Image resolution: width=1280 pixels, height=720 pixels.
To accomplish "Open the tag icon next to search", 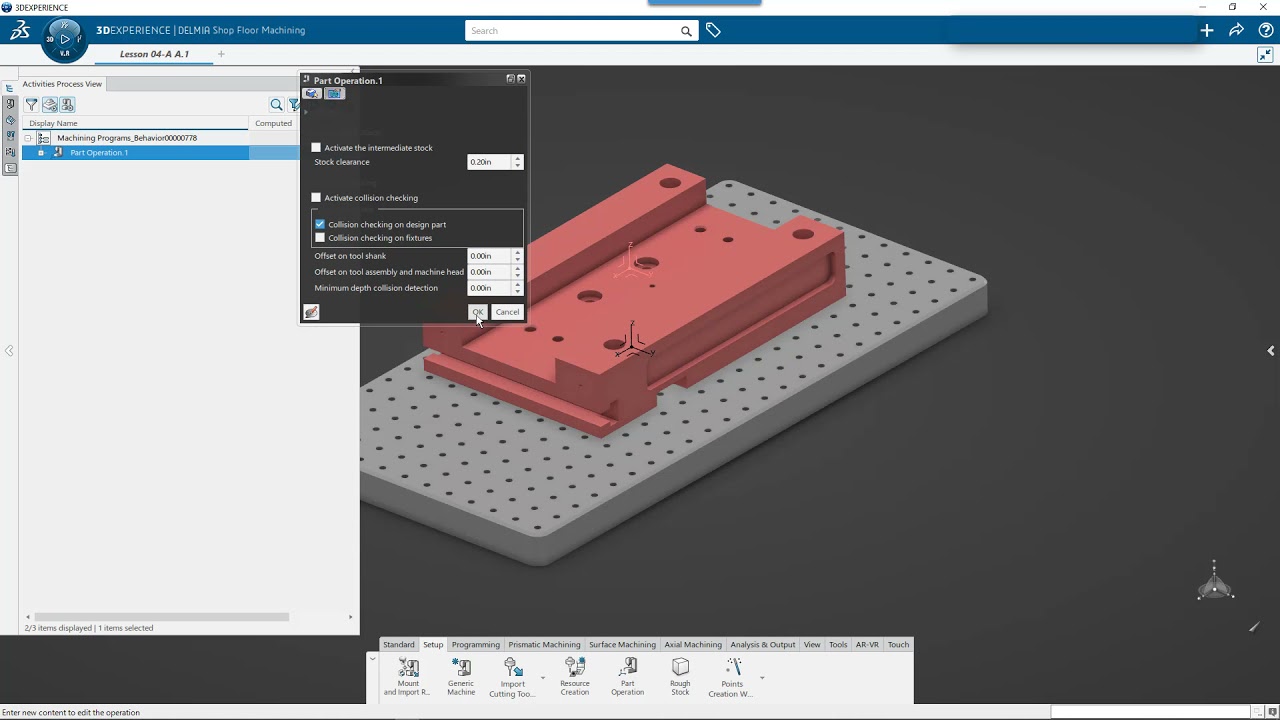I will [713, 30].
